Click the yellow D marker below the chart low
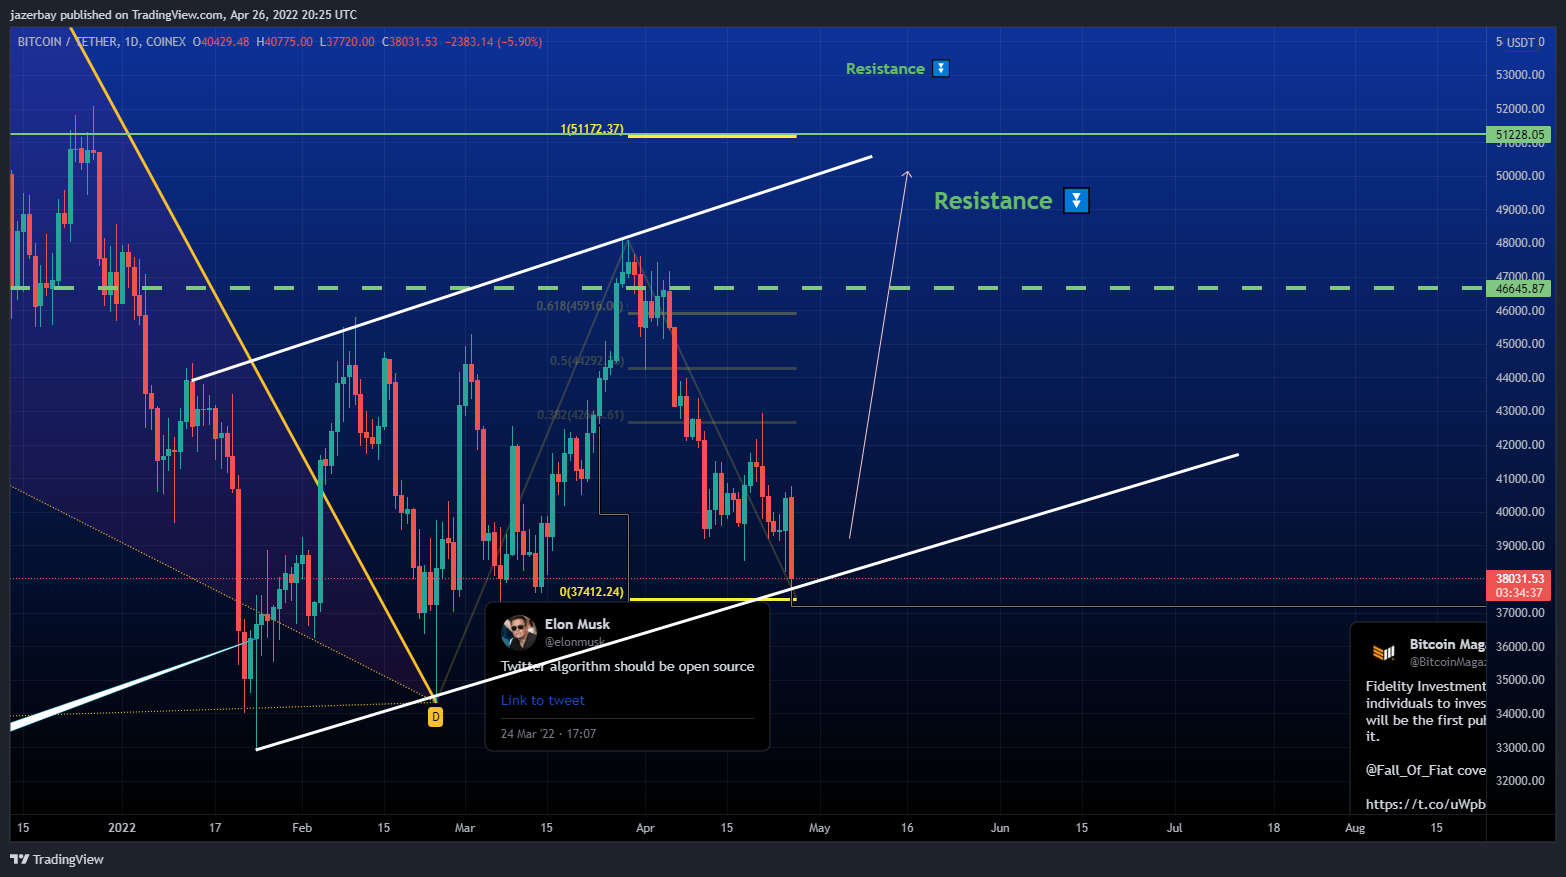This screenshot has width=1566, height=877. (x=435, y=717)
